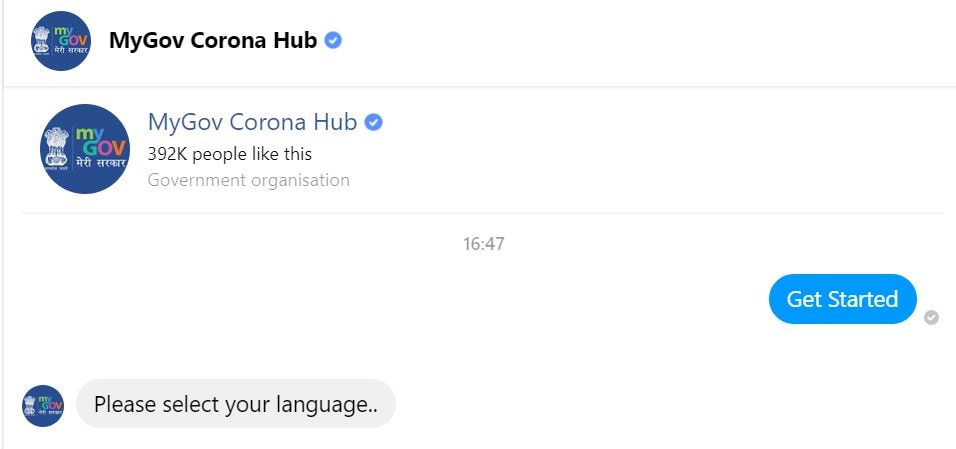Click the divider line below the profile card
The height and width of the screenshot is (449, 956).
click(482, 213)
